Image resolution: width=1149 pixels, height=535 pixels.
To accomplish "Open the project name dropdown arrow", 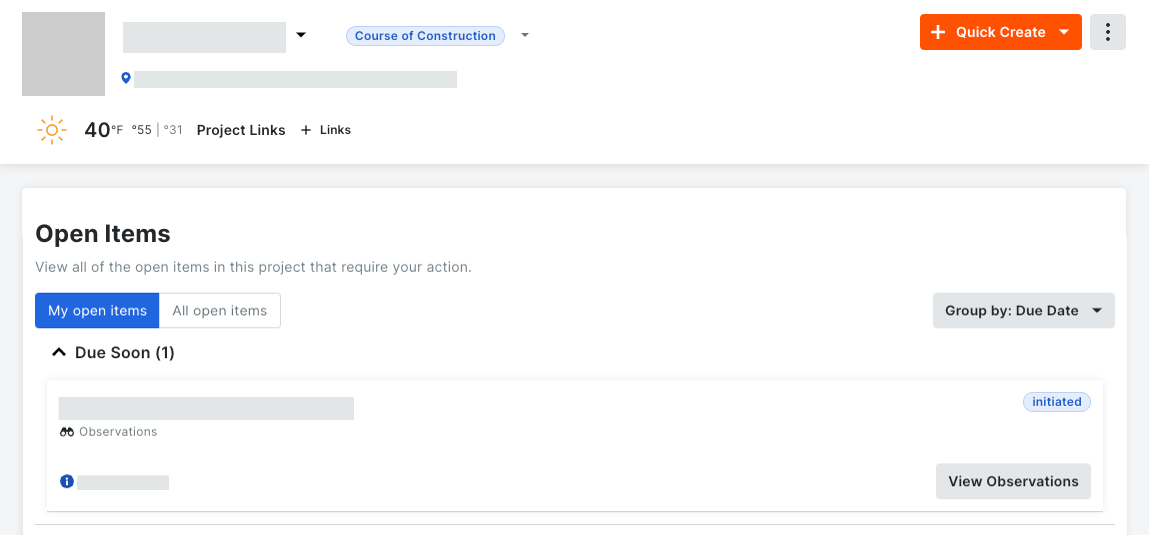I will (301, 34).
